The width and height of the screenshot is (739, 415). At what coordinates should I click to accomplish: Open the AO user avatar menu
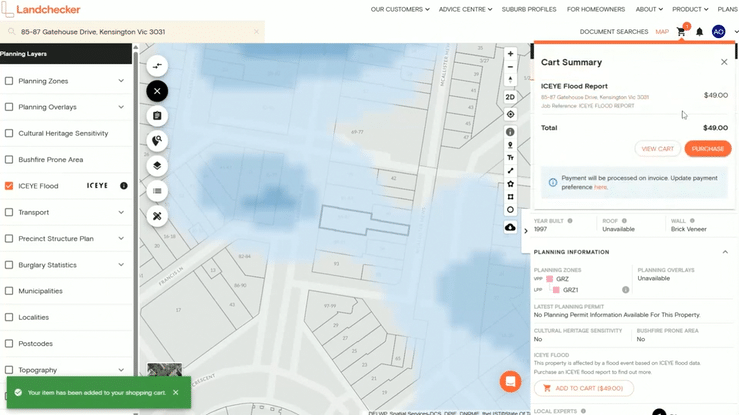tap(718, 32)
